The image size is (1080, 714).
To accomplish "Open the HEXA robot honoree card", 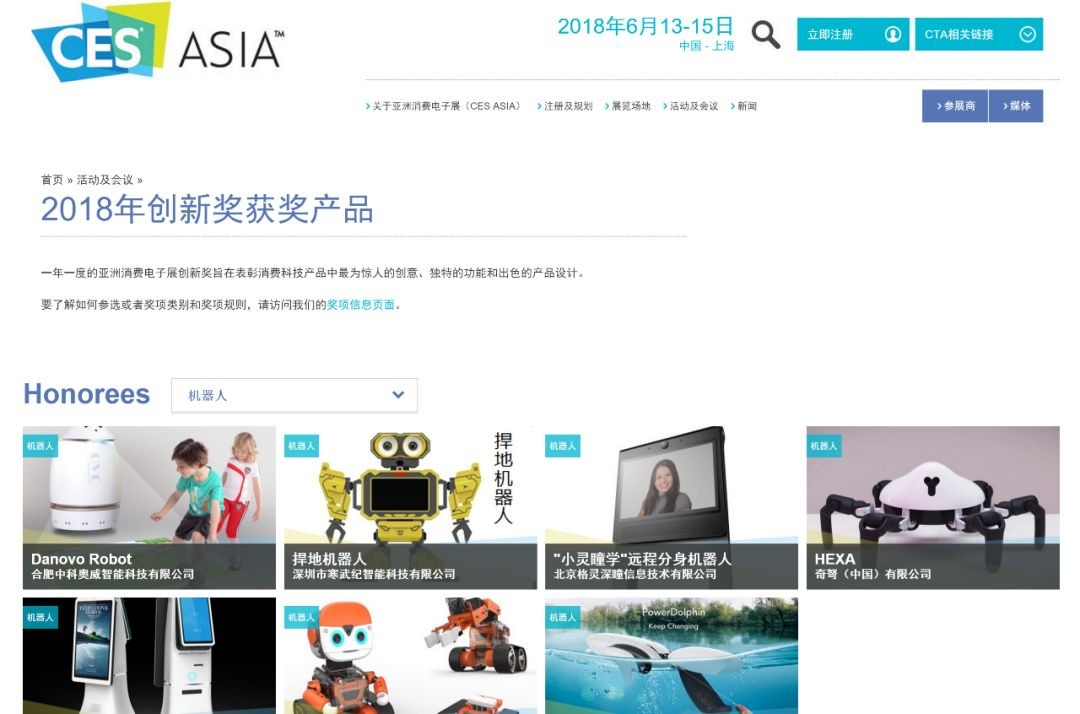I will [933, 507].
